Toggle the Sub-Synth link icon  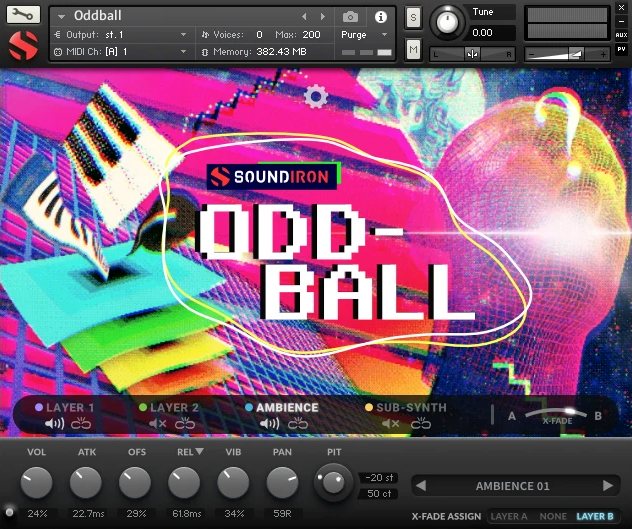[421, 424]
